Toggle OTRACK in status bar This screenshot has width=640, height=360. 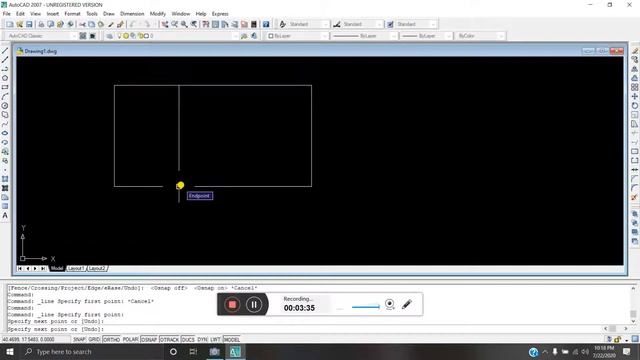(169, 340)
